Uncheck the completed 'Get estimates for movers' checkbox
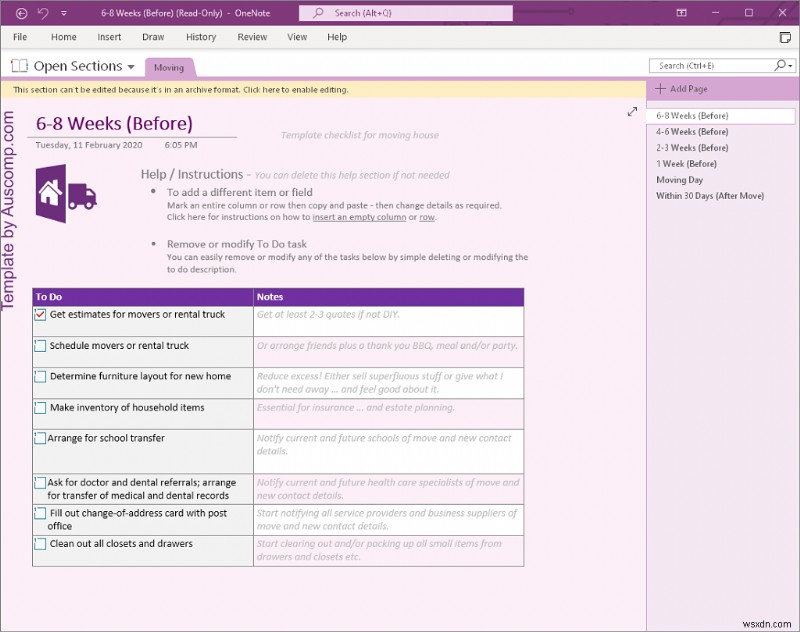Viewport: 800px width, 632px height. click(x=40, y=313)
